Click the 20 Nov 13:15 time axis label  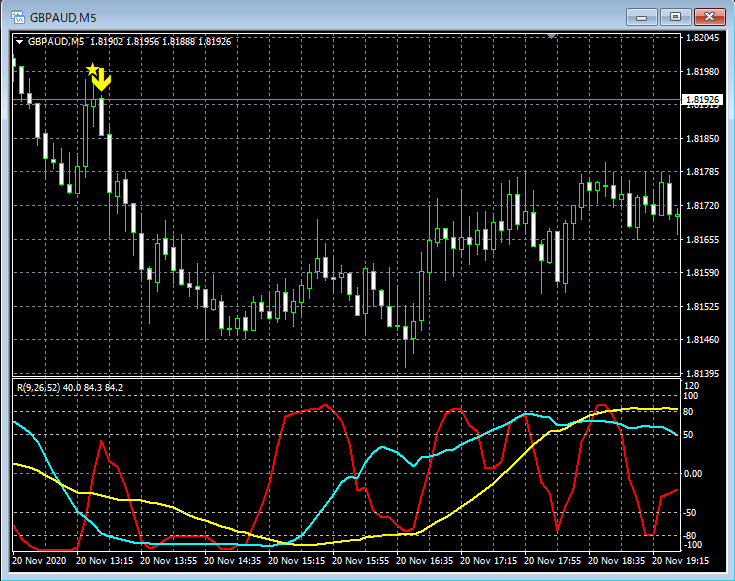[105, 562]
